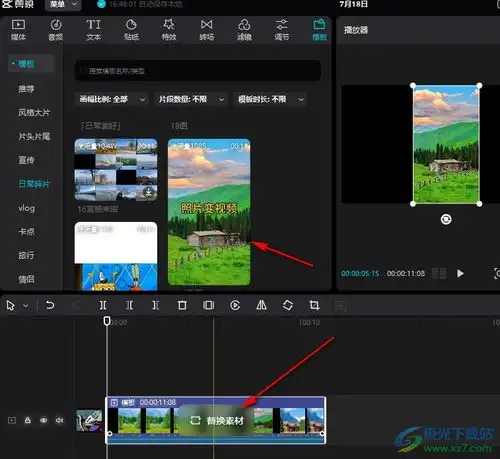Open the Text (文本) panel

click(x=93, y=30)
